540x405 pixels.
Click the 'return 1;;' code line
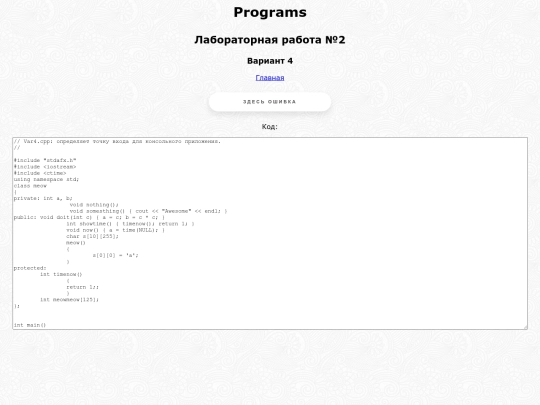(82, 287)
